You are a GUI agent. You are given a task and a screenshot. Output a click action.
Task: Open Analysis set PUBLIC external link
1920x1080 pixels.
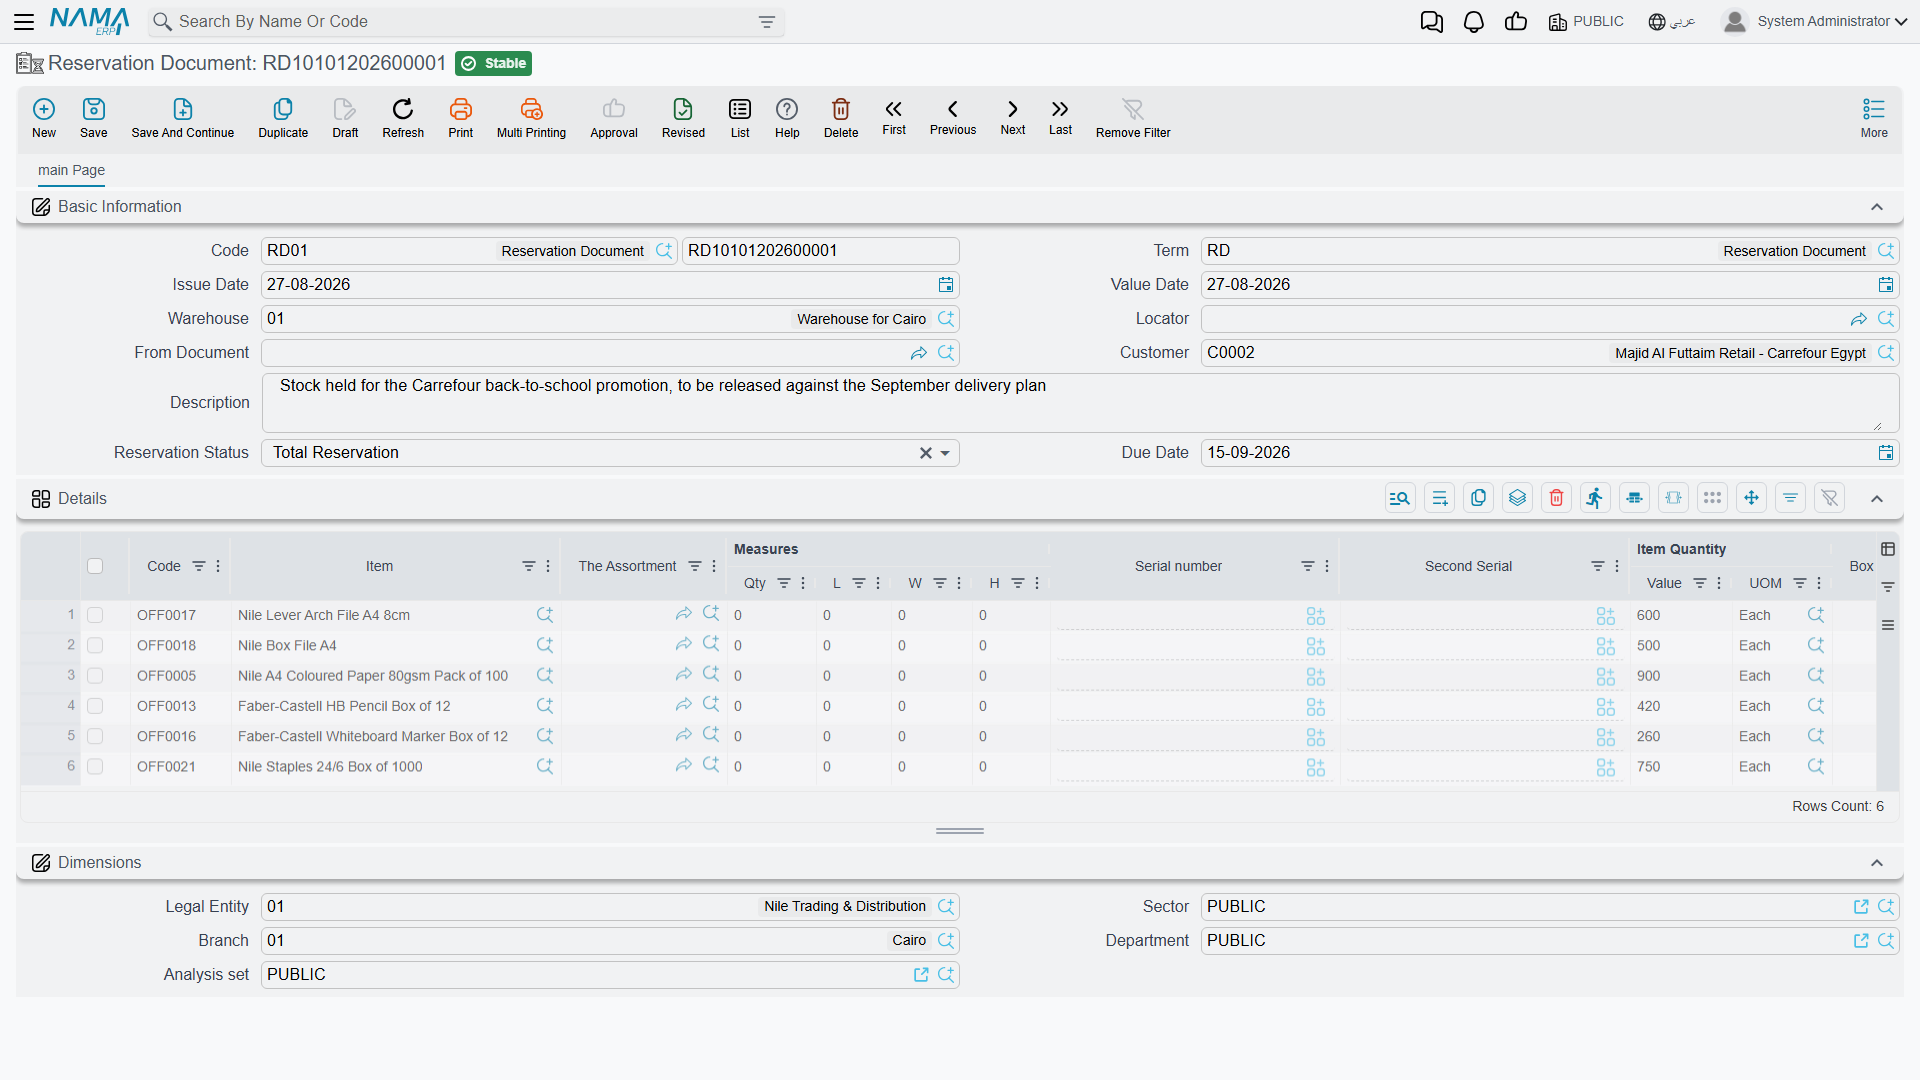click(x=921, y=975)
